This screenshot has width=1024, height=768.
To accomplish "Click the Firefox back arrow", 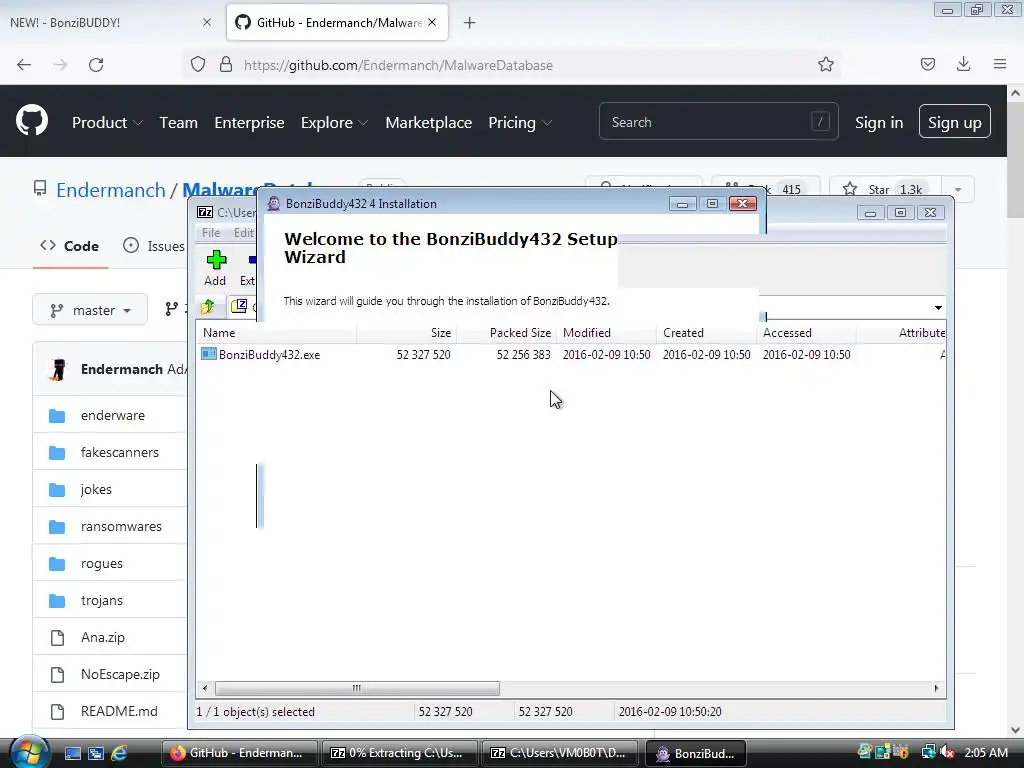I will [x=24, y=65].
